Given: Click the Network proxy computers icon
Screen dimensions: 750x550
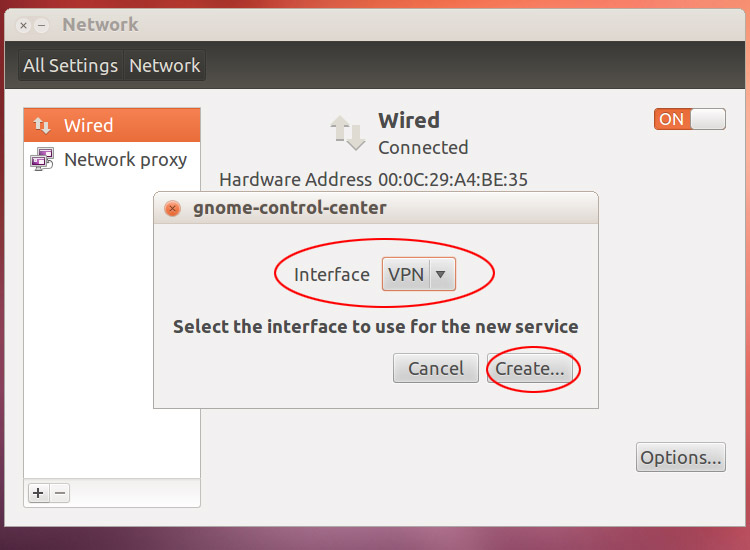Looking at the screenshot, I should (x=42, y=159).
